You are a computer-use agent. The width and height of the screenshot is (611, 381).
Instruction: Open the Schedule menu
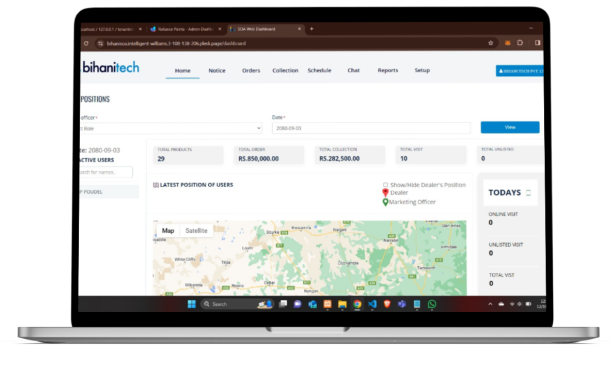point(320,71)
